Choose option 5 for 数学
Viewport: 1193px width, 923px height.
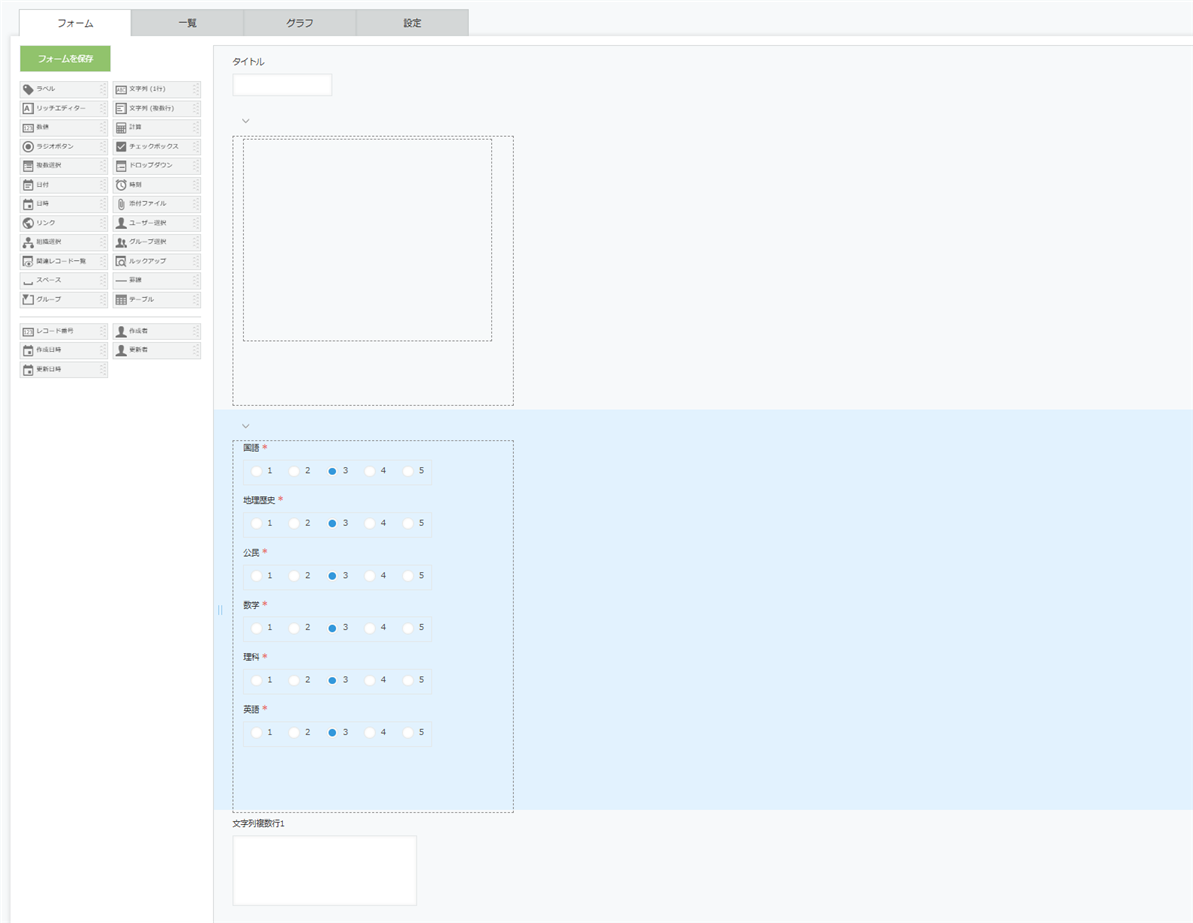click(408, 628)
